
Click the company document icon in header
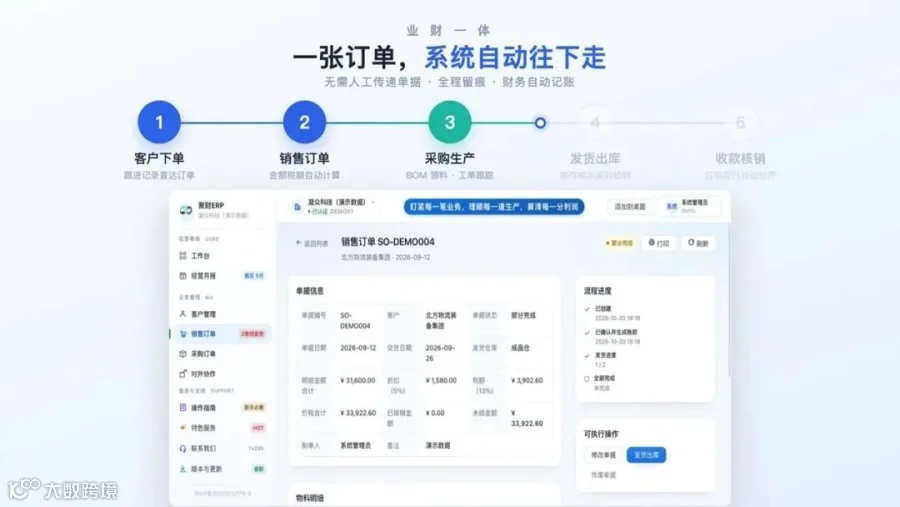[297, 207]
